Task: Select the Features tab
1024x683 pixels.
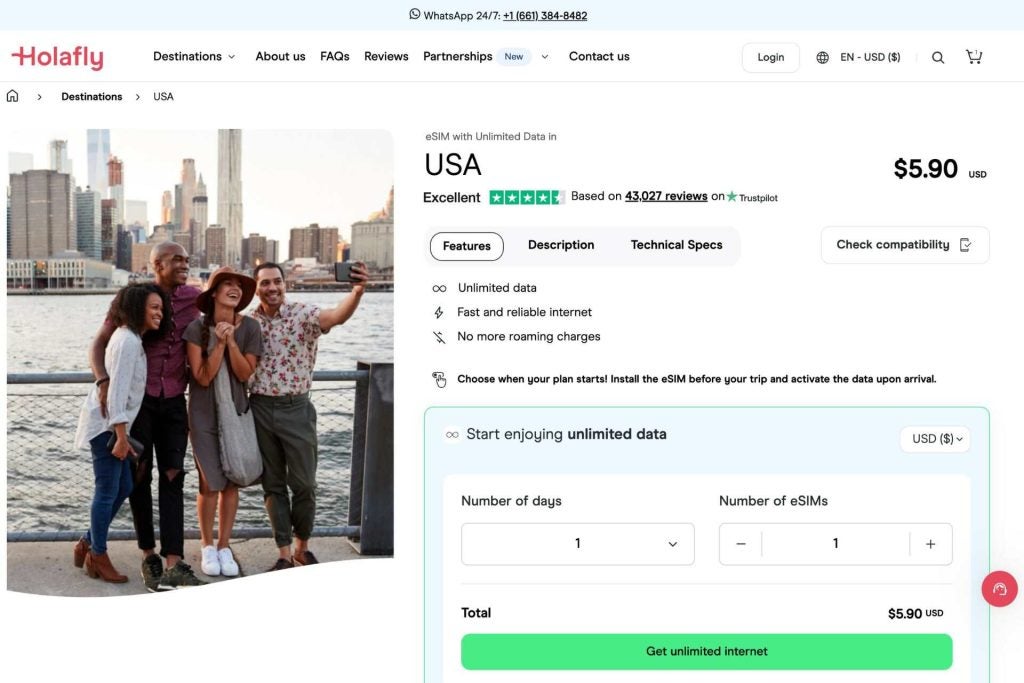Action: pyautogui.click(x=467, y=246)
